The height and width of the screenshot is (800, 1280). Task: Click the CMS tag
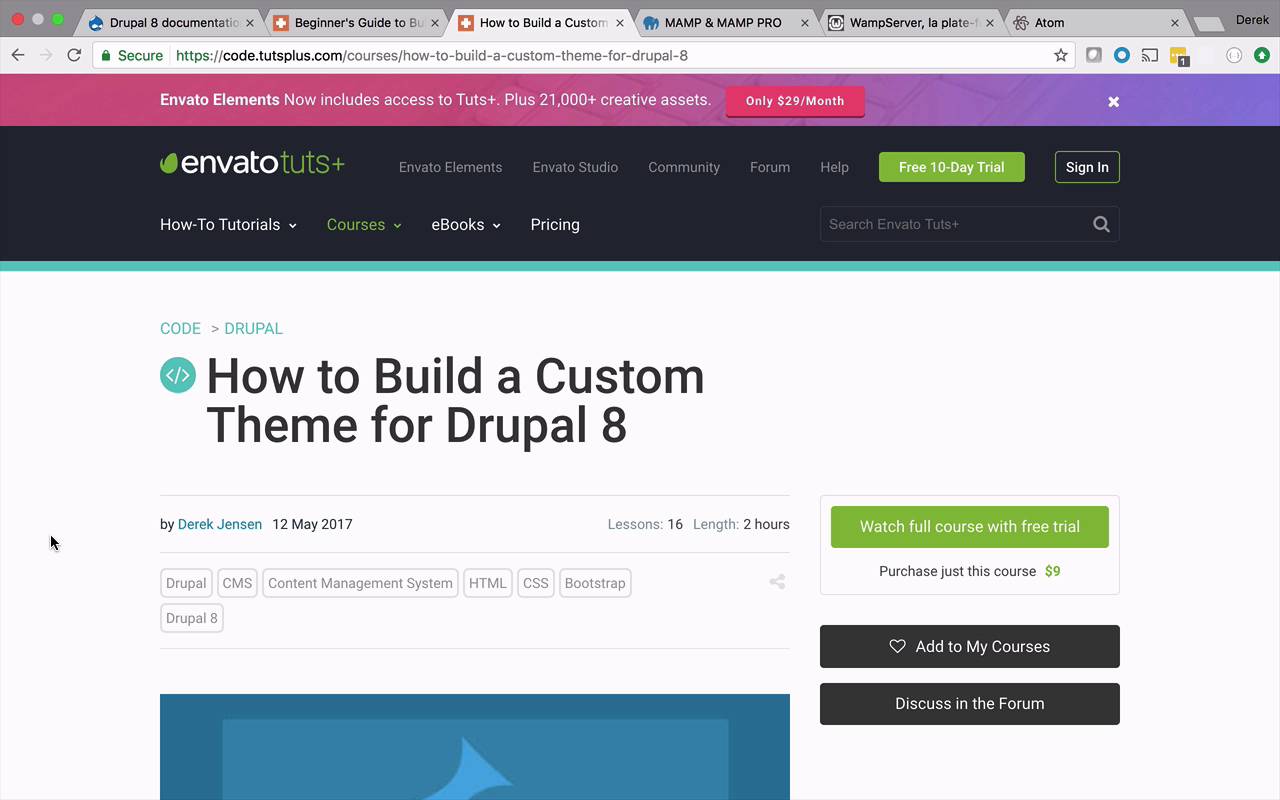coord(237,583)
